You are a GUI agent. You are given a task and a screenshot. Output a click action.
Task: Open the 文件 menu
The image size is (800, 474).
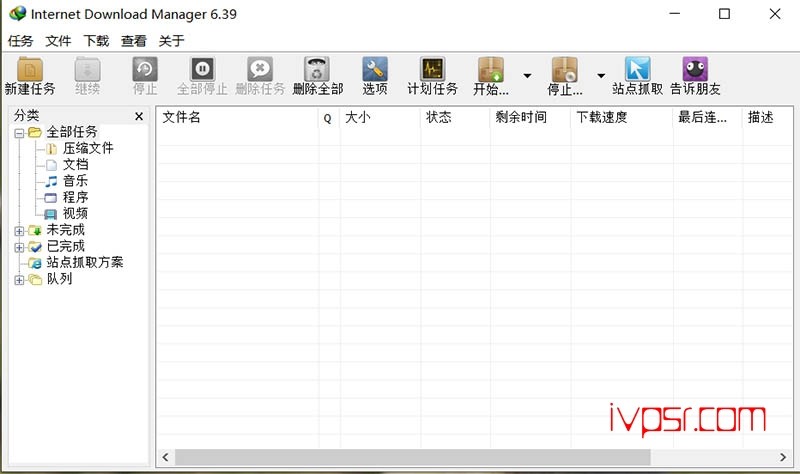coord(58,40)
